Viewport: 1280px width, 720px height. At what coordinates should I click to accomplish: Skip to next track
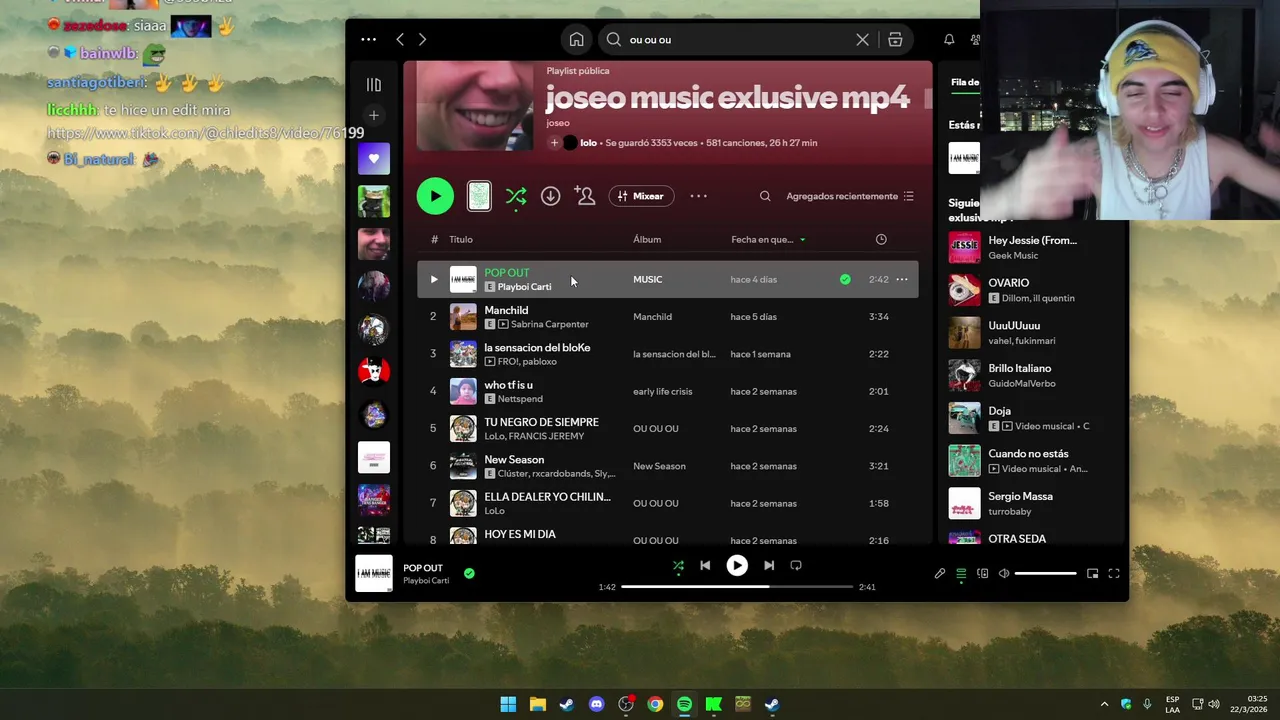(x=769, y=565)
